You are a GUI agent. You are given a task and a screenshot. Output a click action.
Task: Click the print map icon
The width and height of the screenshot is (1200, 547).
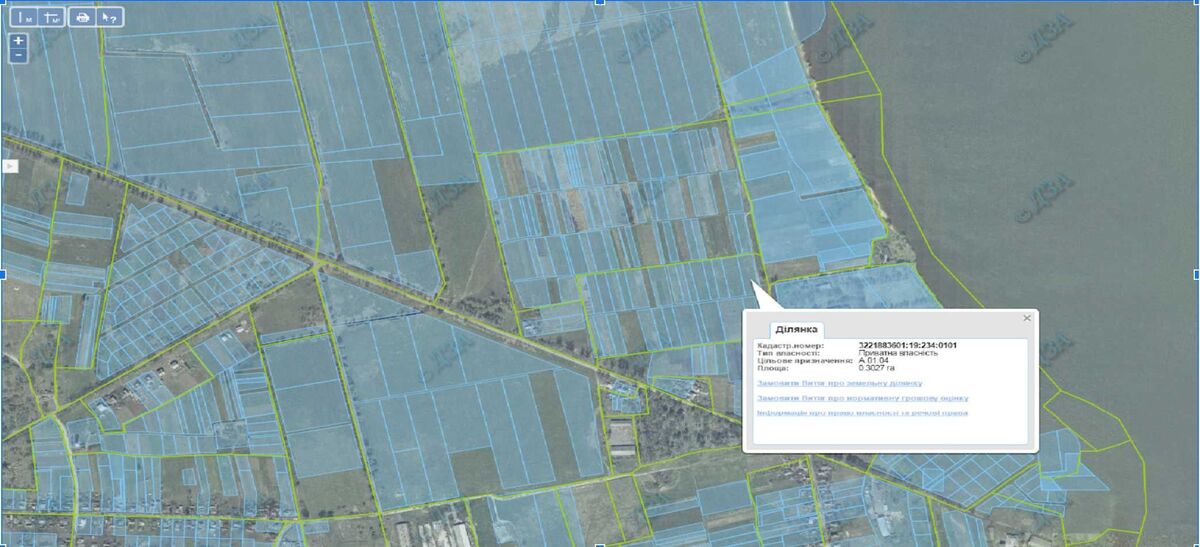[82, 17]
